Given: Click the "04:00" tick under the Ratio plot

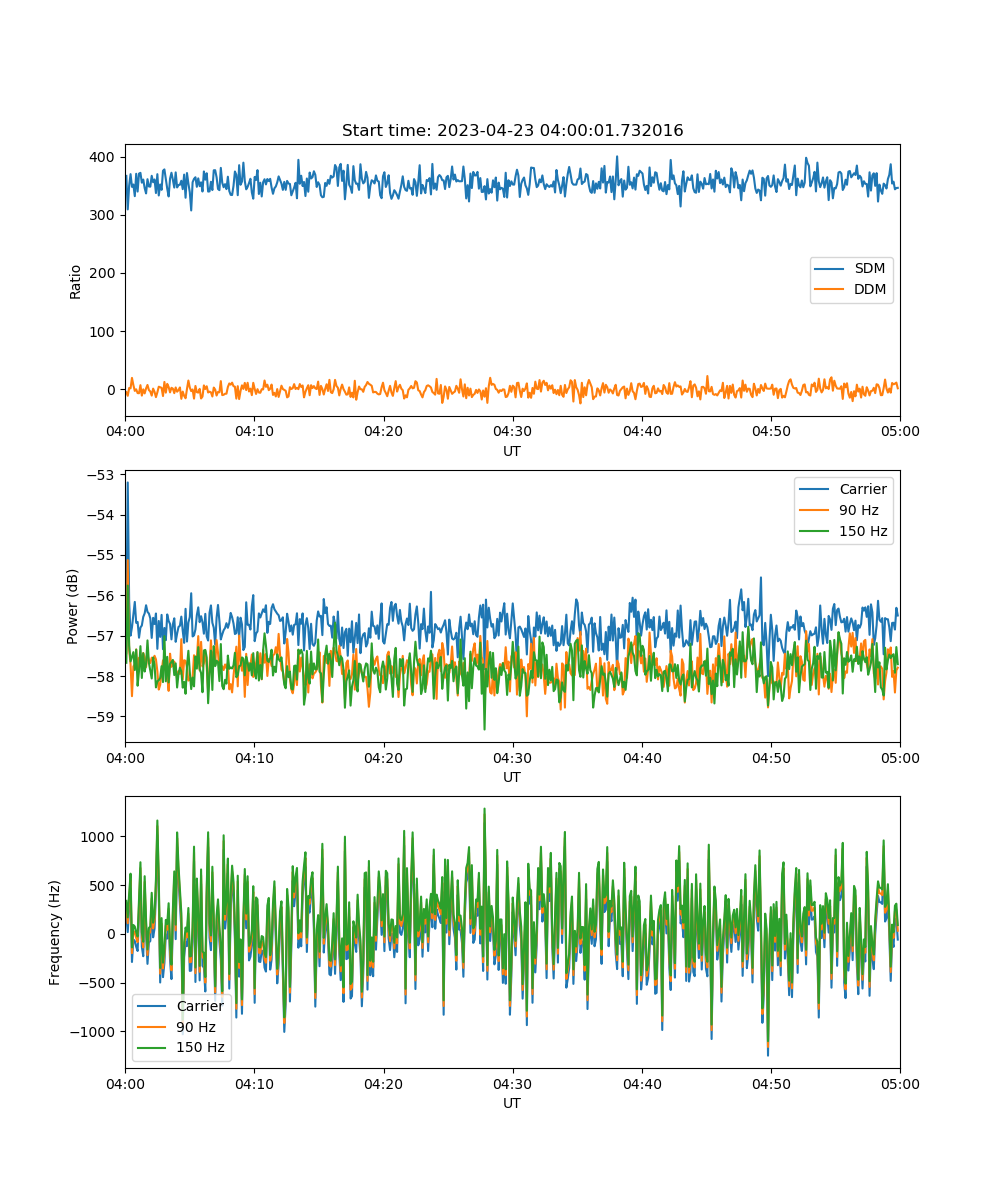Looking at the screenshot, I should [125, 431].
